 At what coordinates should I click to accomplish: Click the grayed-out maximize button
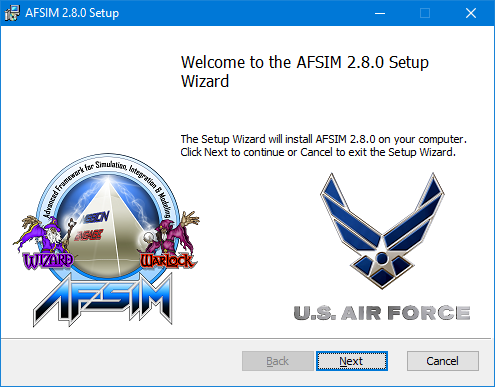[x=425, y=13]
